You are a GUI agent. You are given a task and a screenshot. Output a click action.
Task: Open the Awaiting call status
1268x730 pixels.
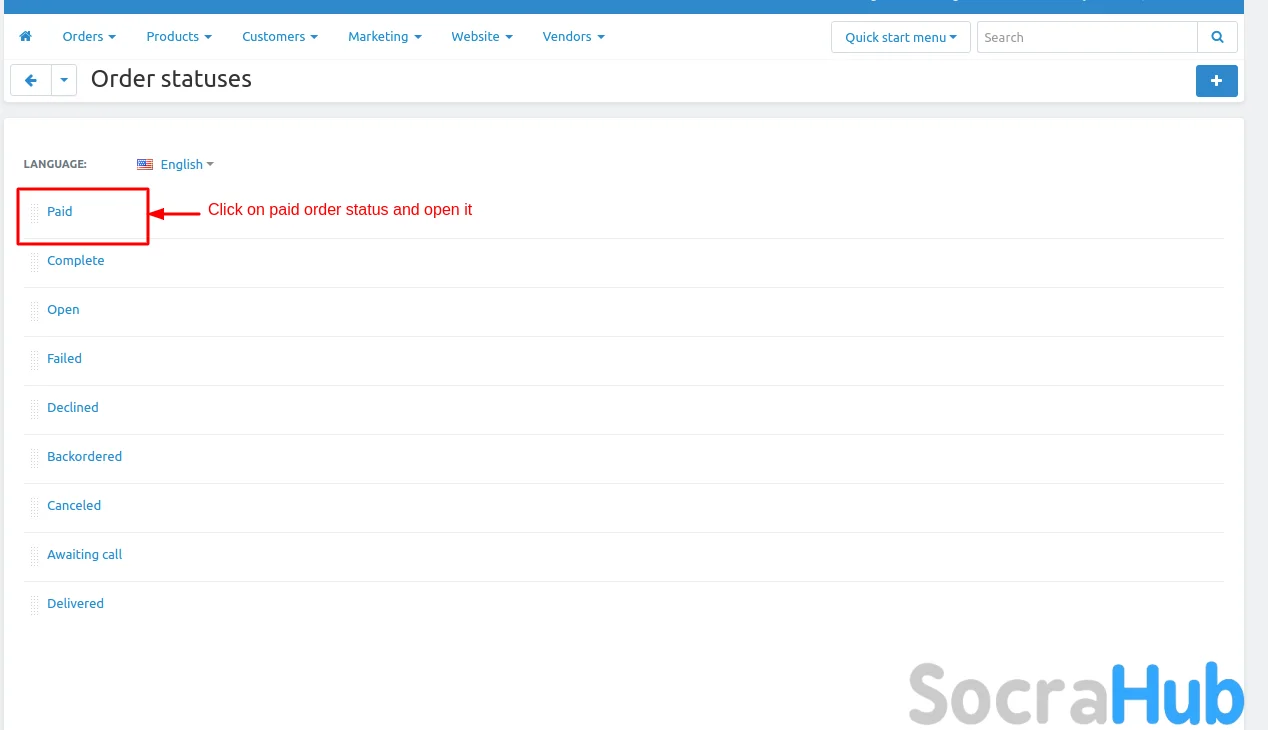click(84, 555)
